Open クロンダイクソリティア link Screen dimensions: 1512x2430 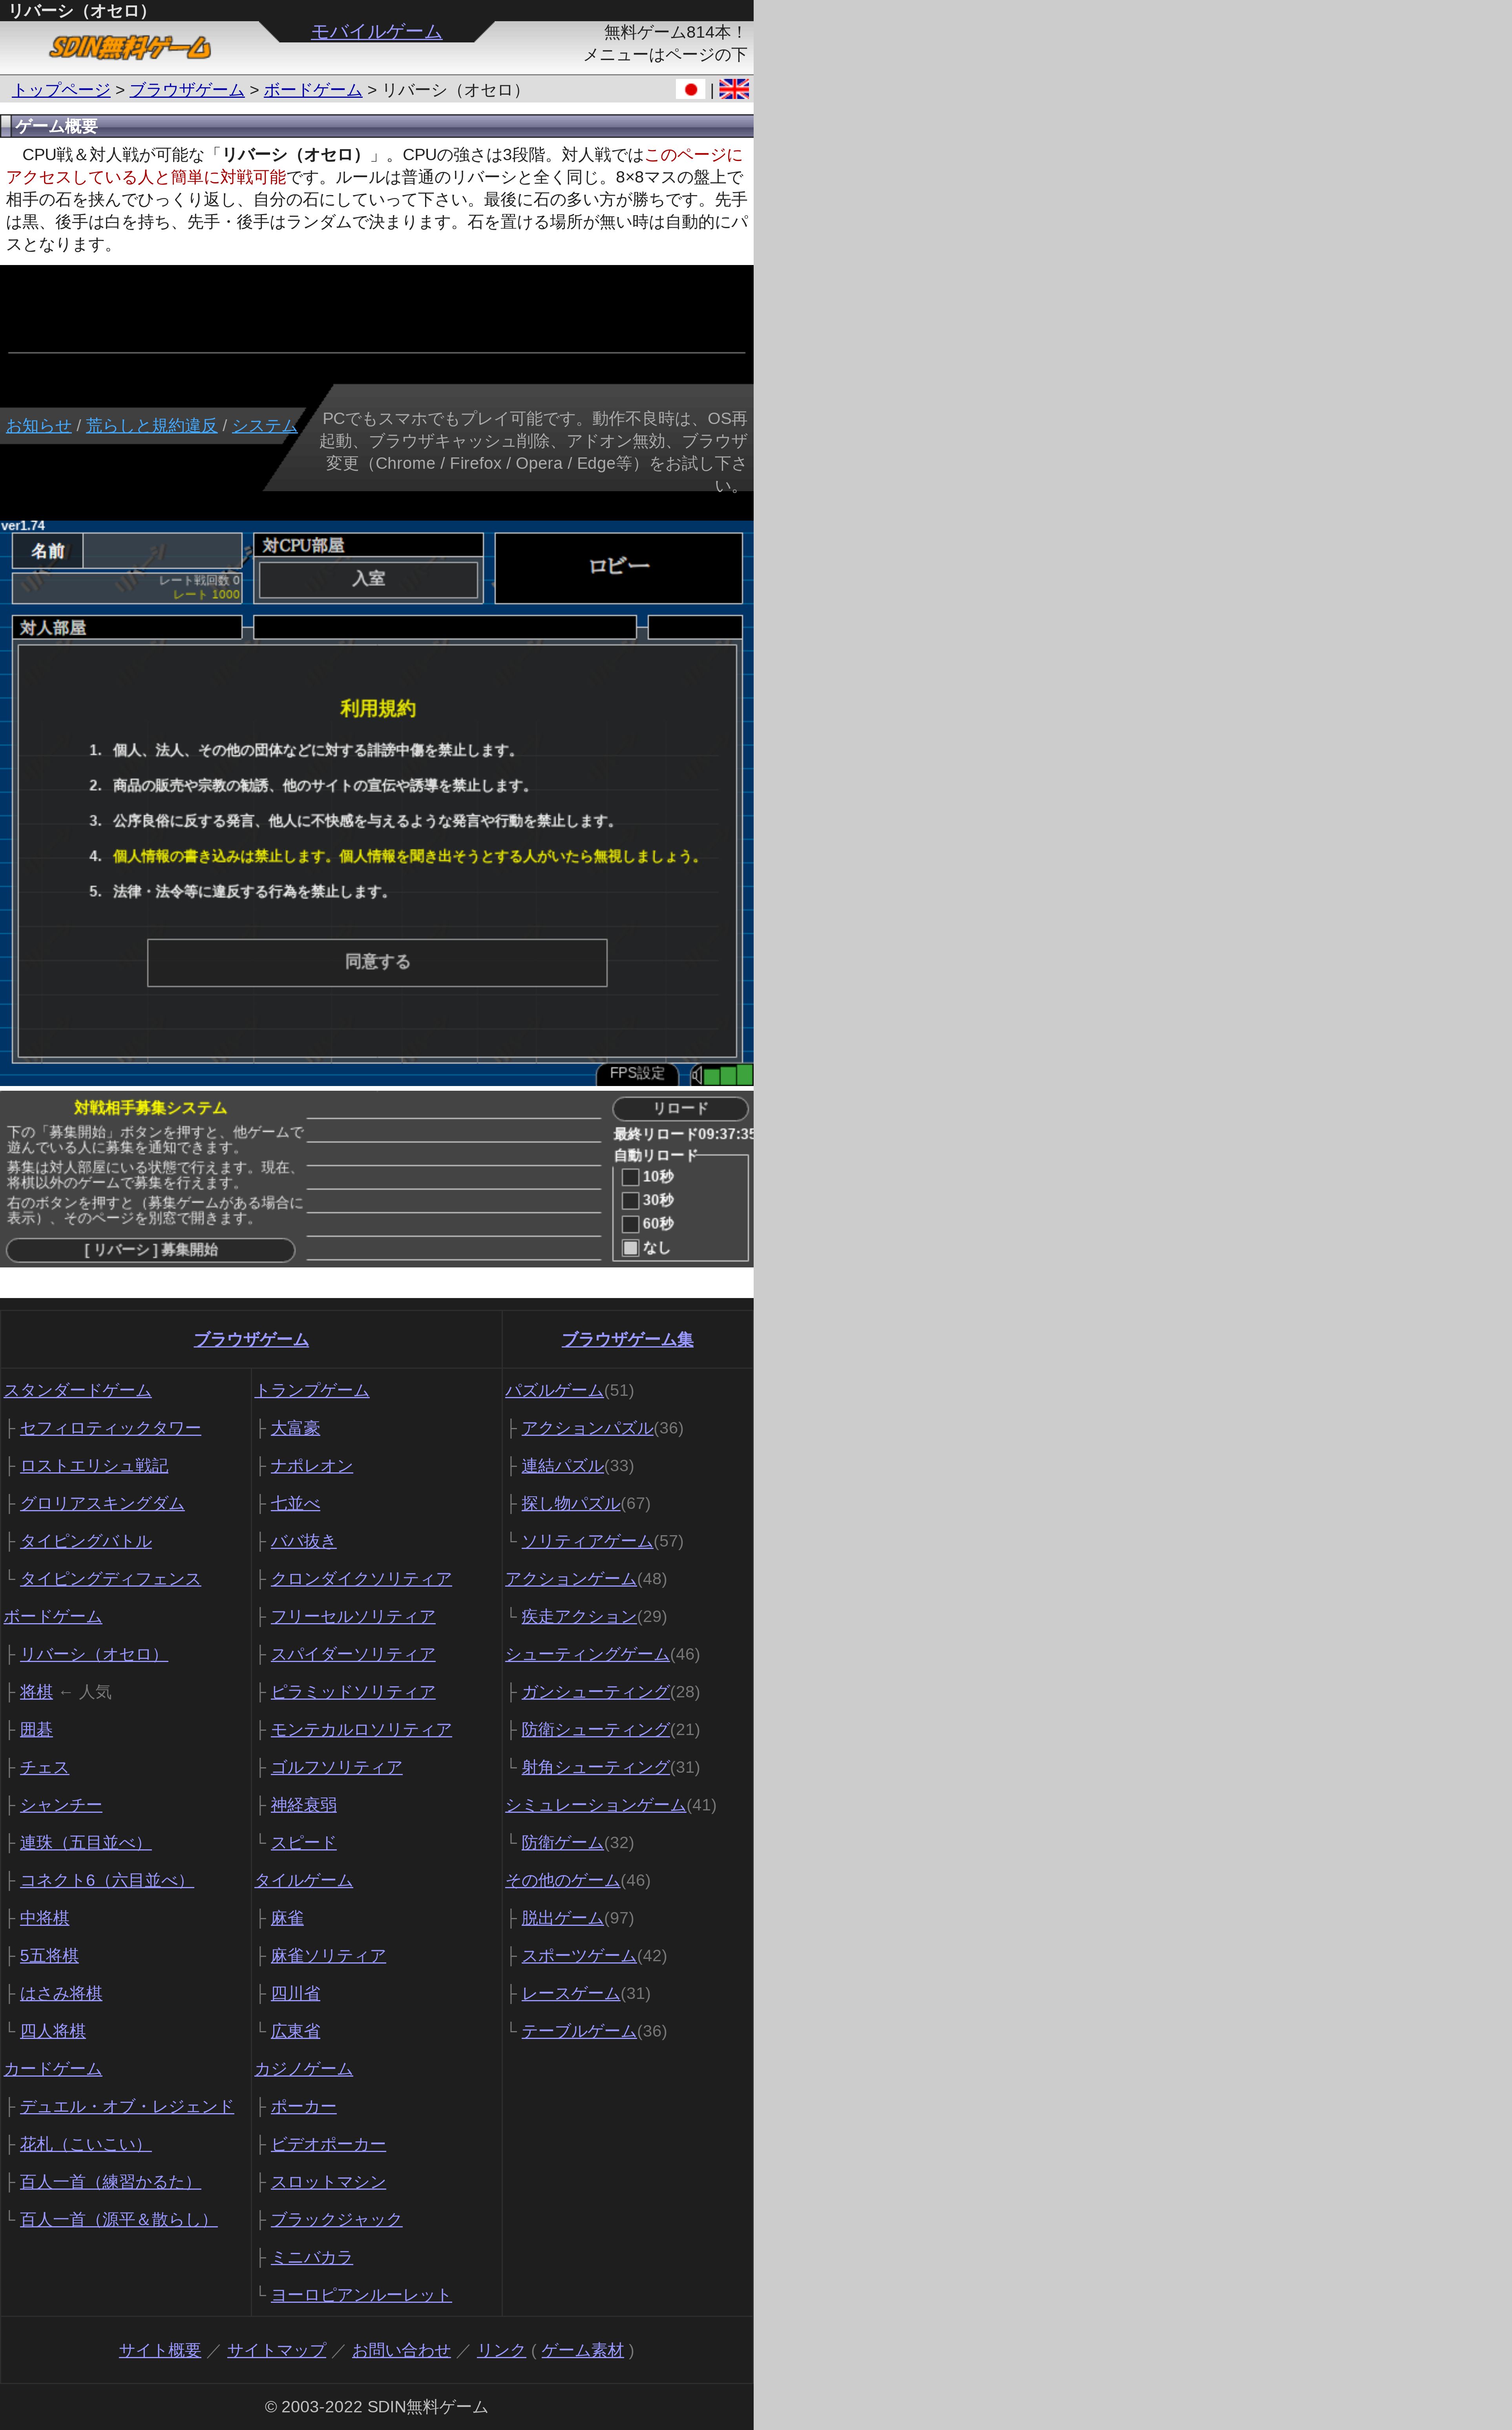click(361, 1579)
